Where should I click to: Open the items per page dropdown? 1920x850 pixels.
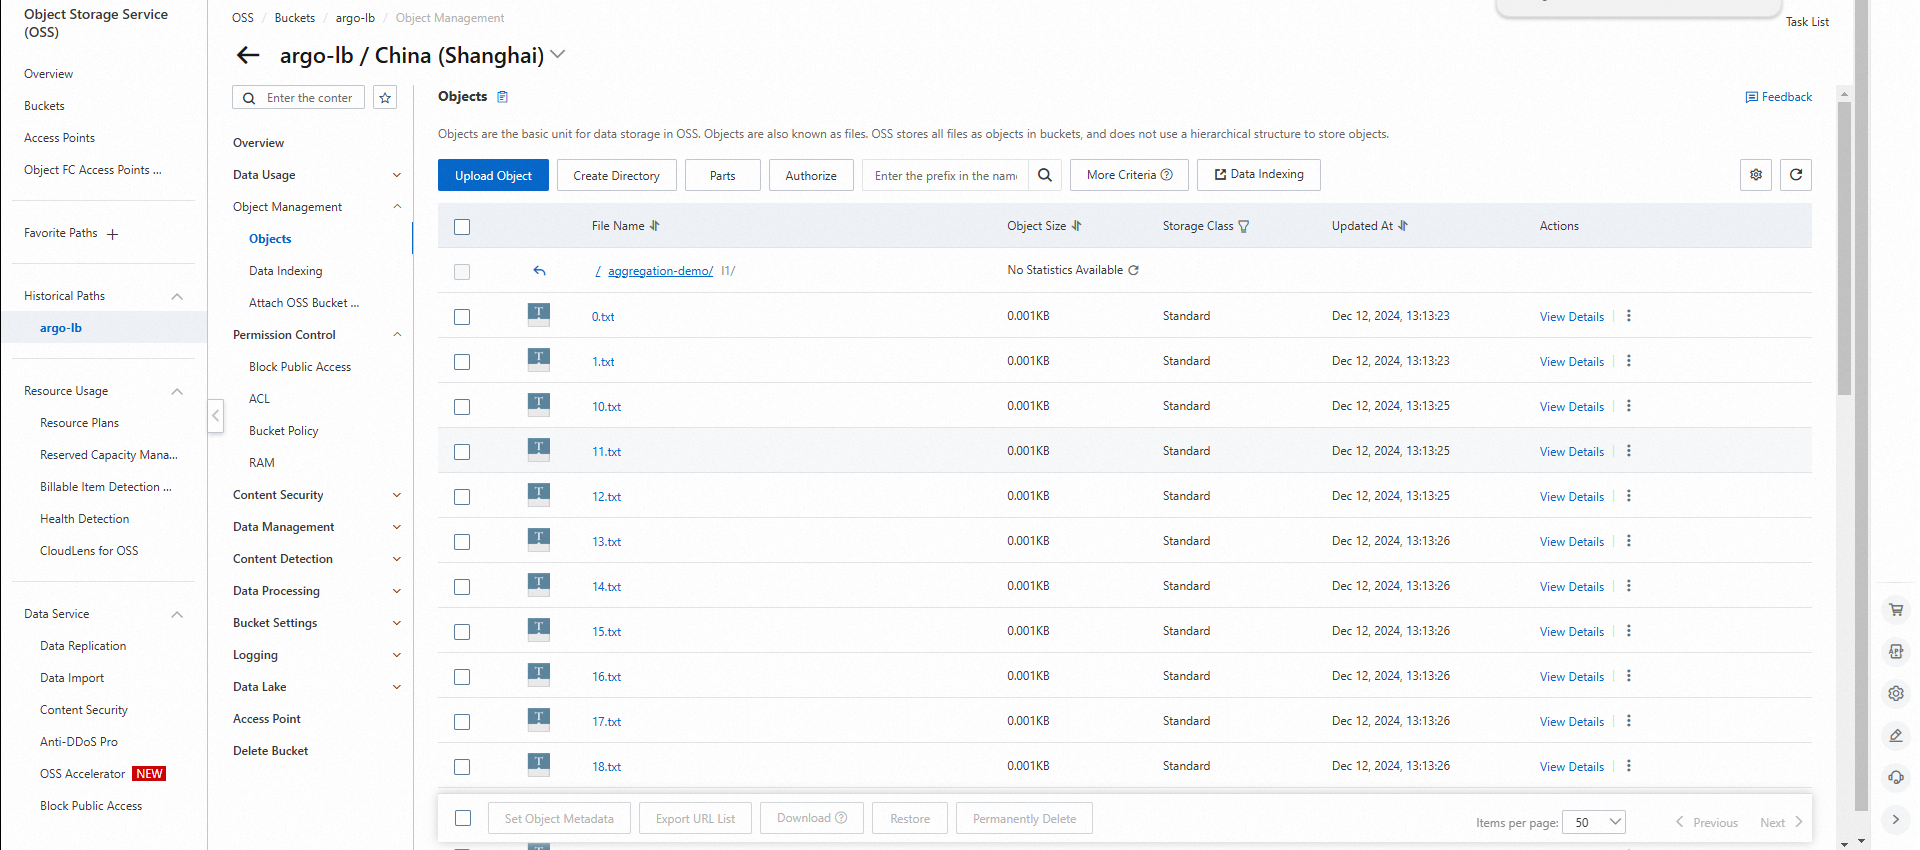point(1594,822)
